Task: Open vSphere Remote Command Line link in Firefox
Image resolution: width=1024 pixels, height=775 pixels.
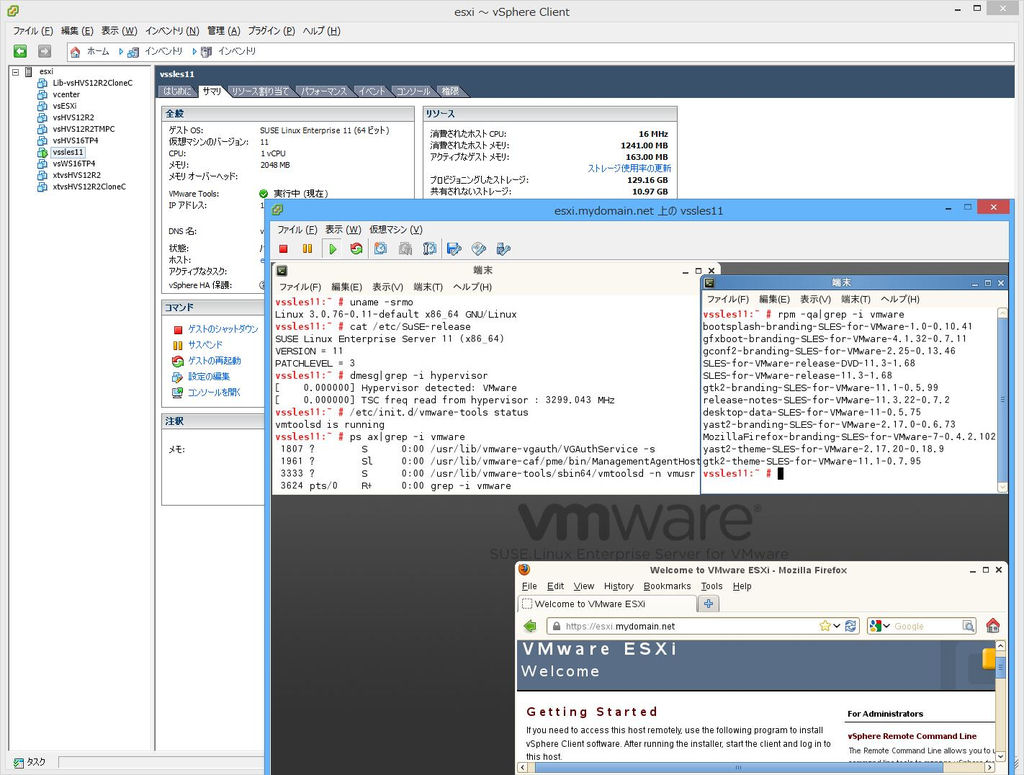Action: click(x=912, y=736)
